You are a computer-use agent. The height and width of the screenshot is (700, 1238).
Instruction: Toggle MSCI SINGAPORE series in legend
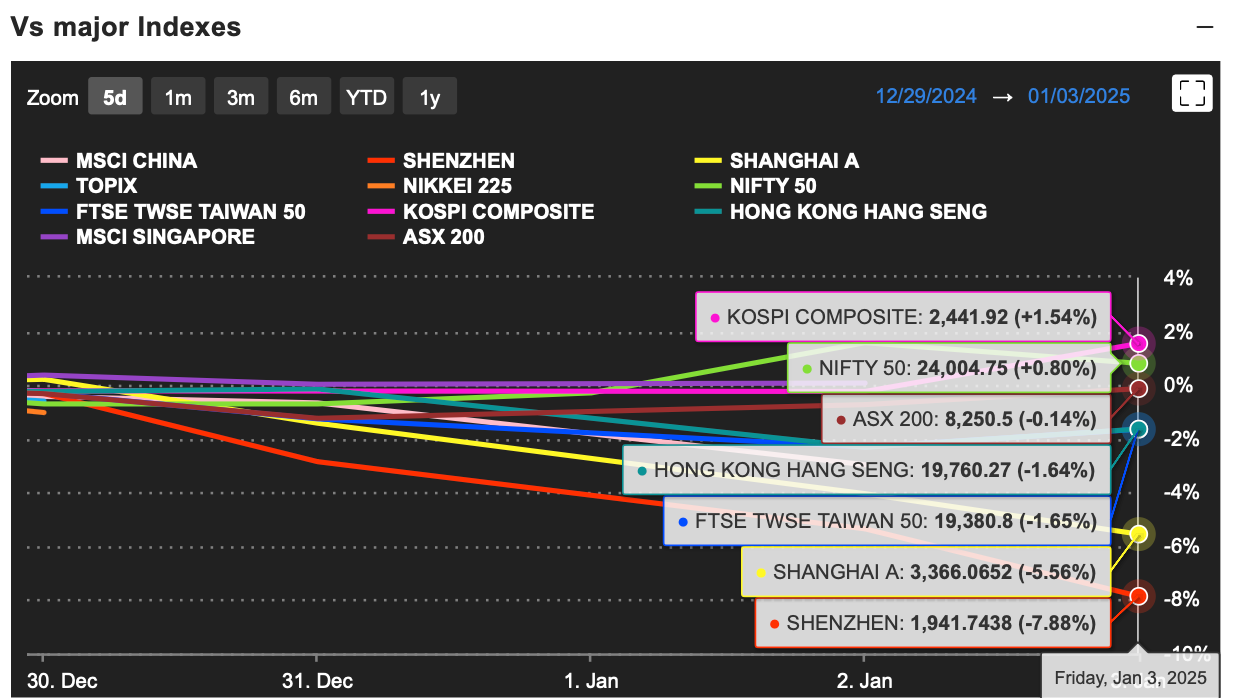tap(148, 237)
